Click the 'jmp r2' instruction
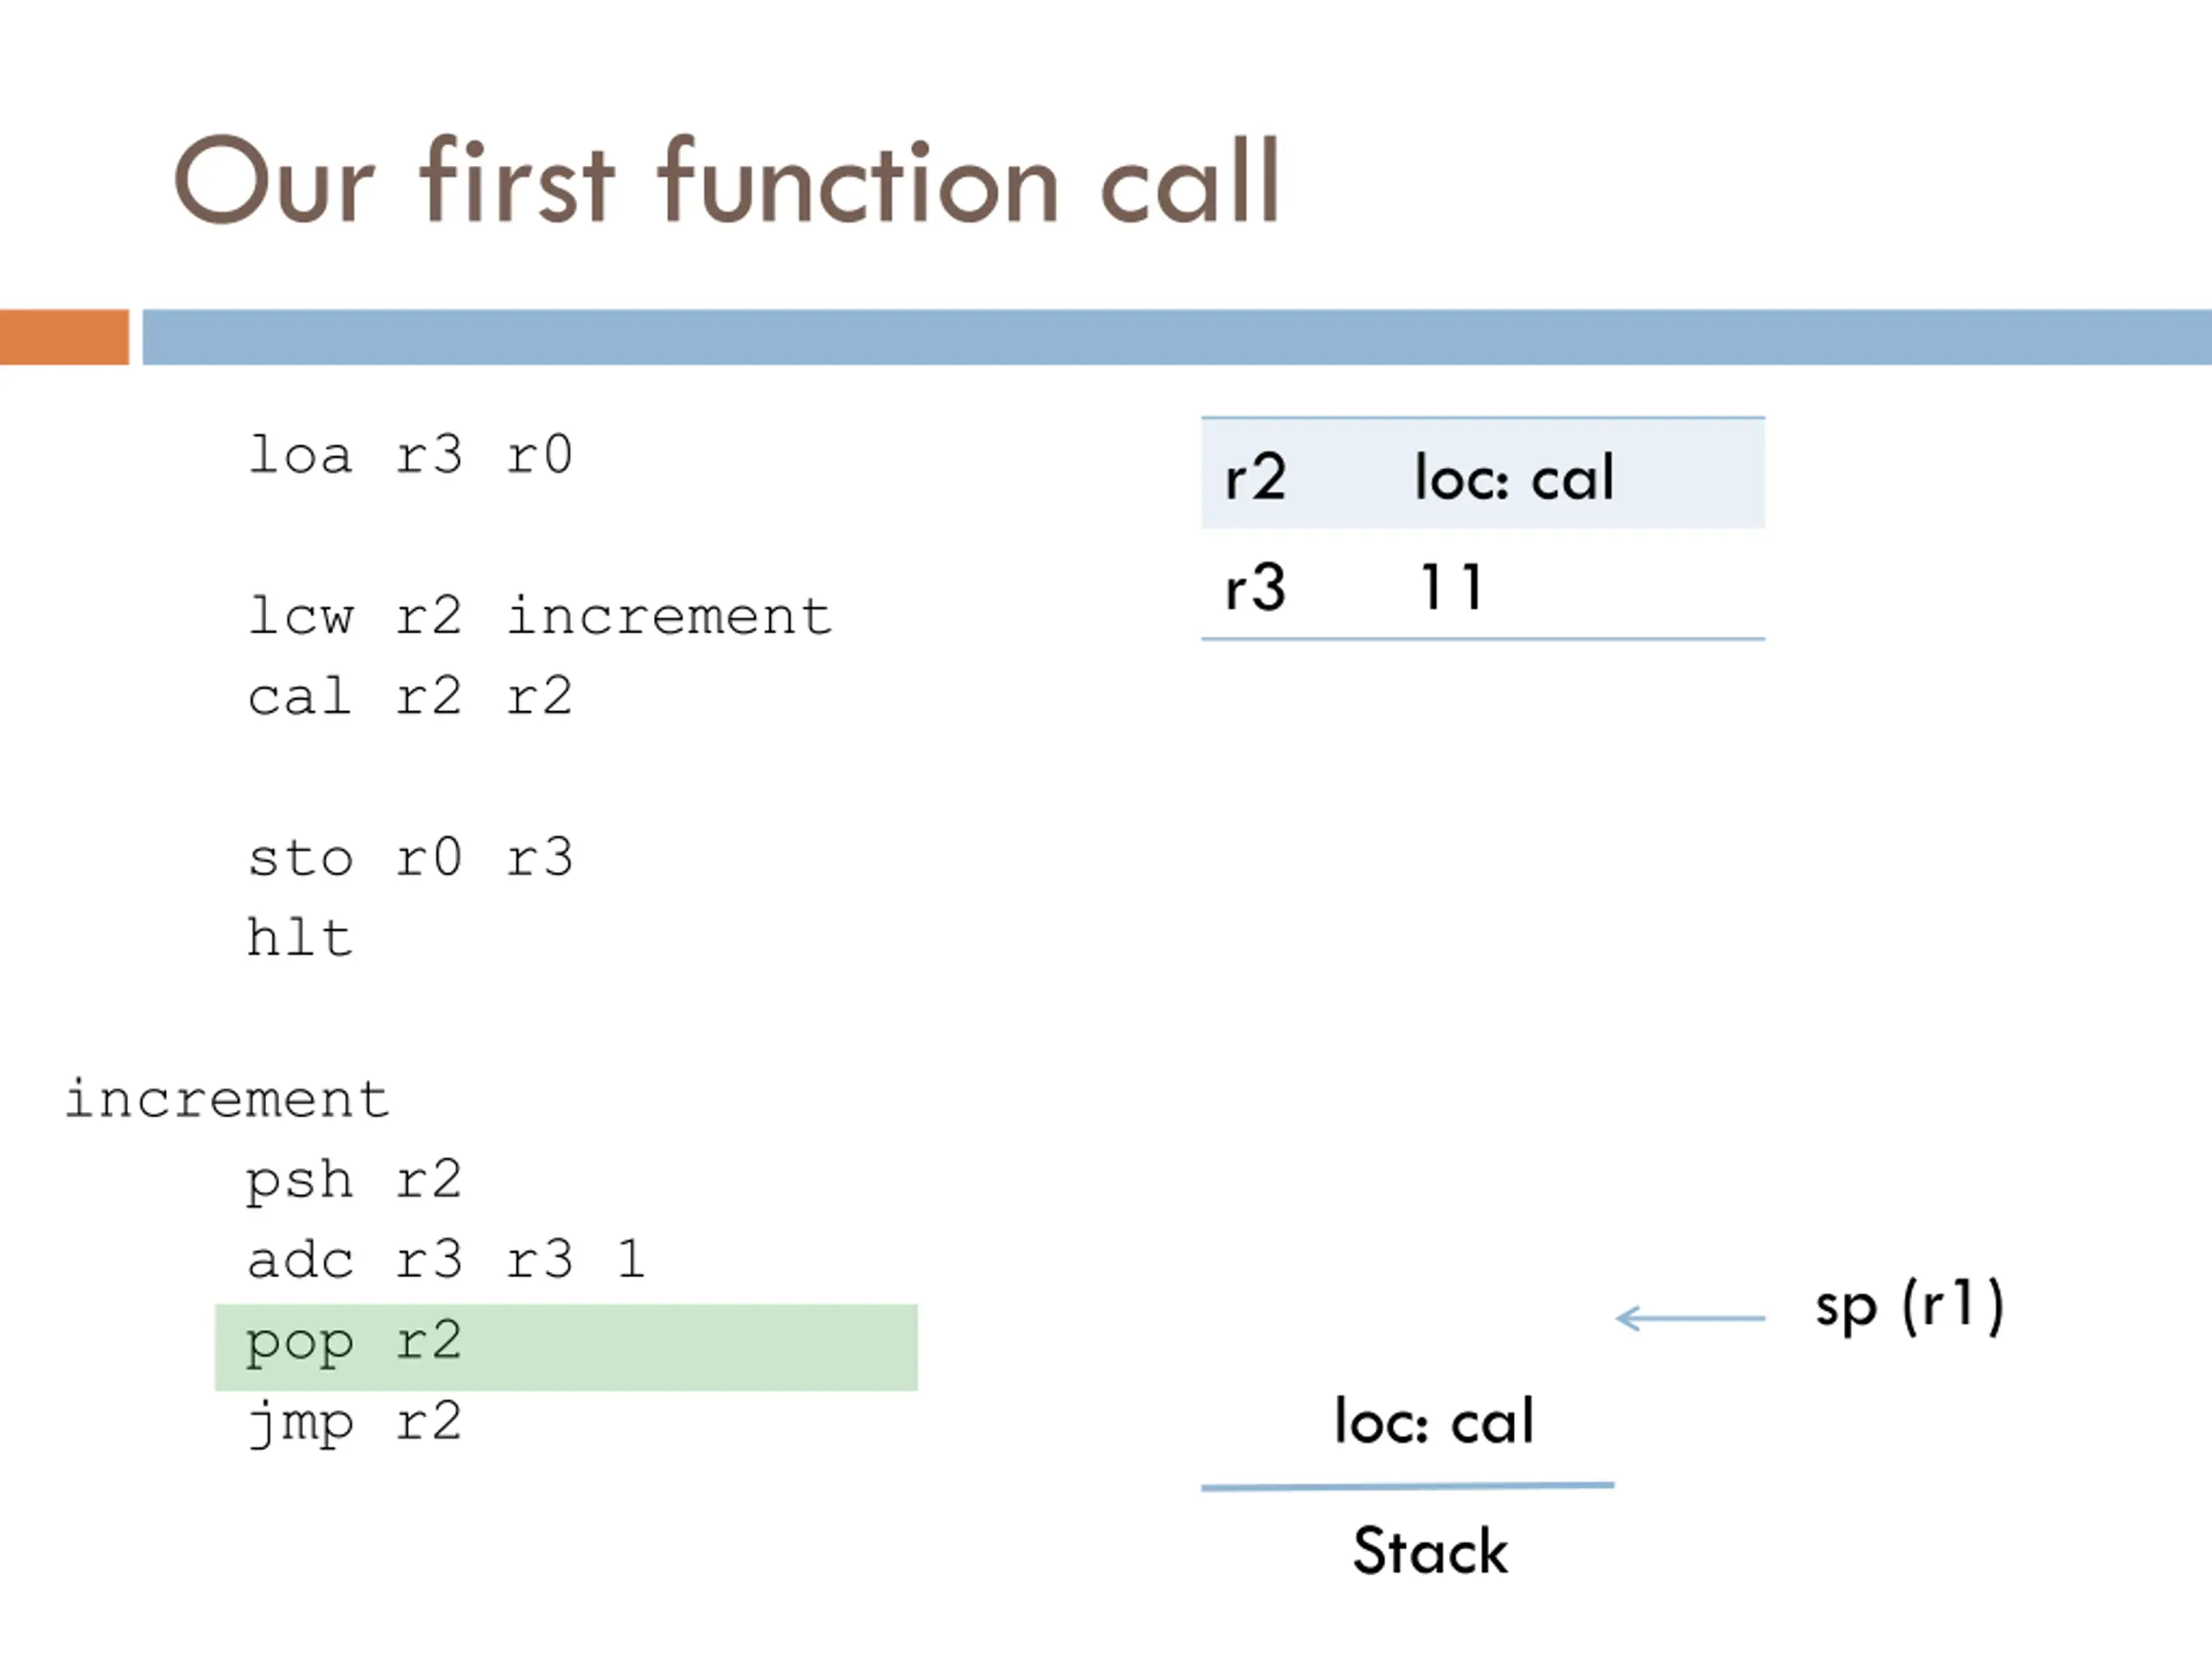 354,1423
